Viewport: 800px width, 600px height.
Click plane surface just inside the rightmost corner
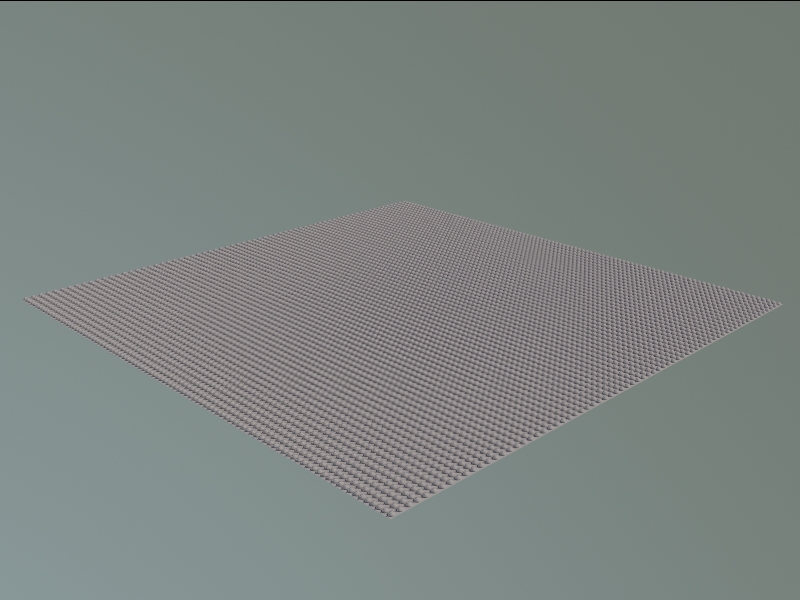(755, 301)
